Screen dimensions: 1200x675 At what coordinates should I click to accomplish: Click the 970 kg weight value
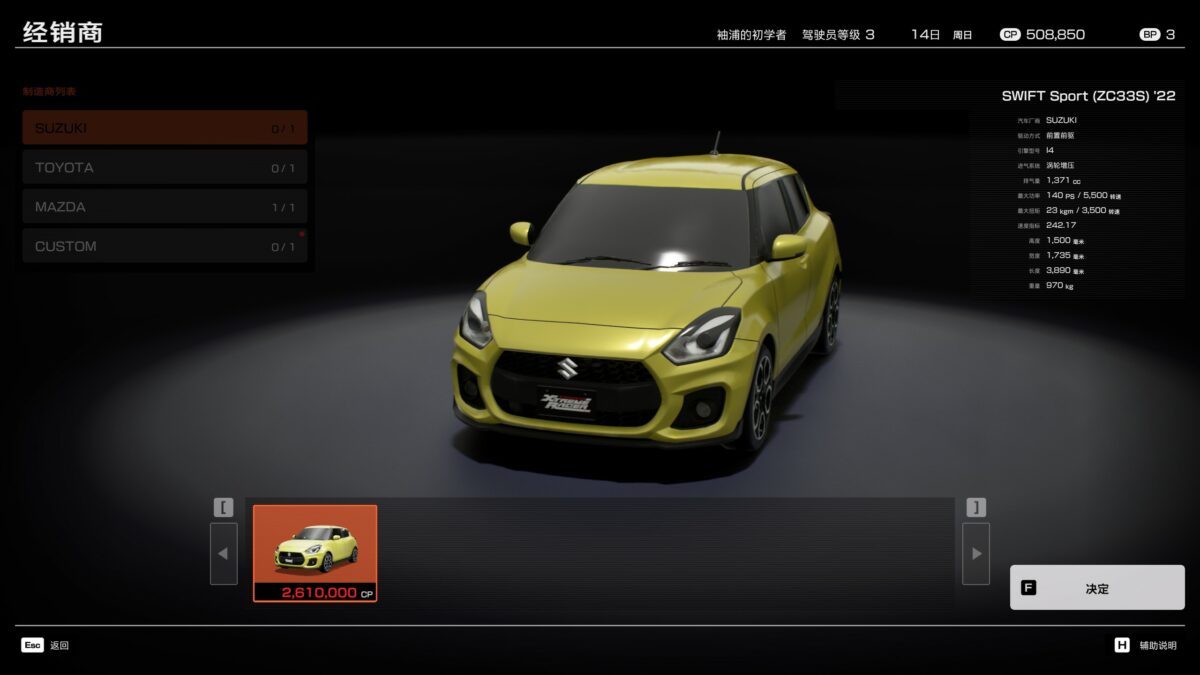point(1060,286)
